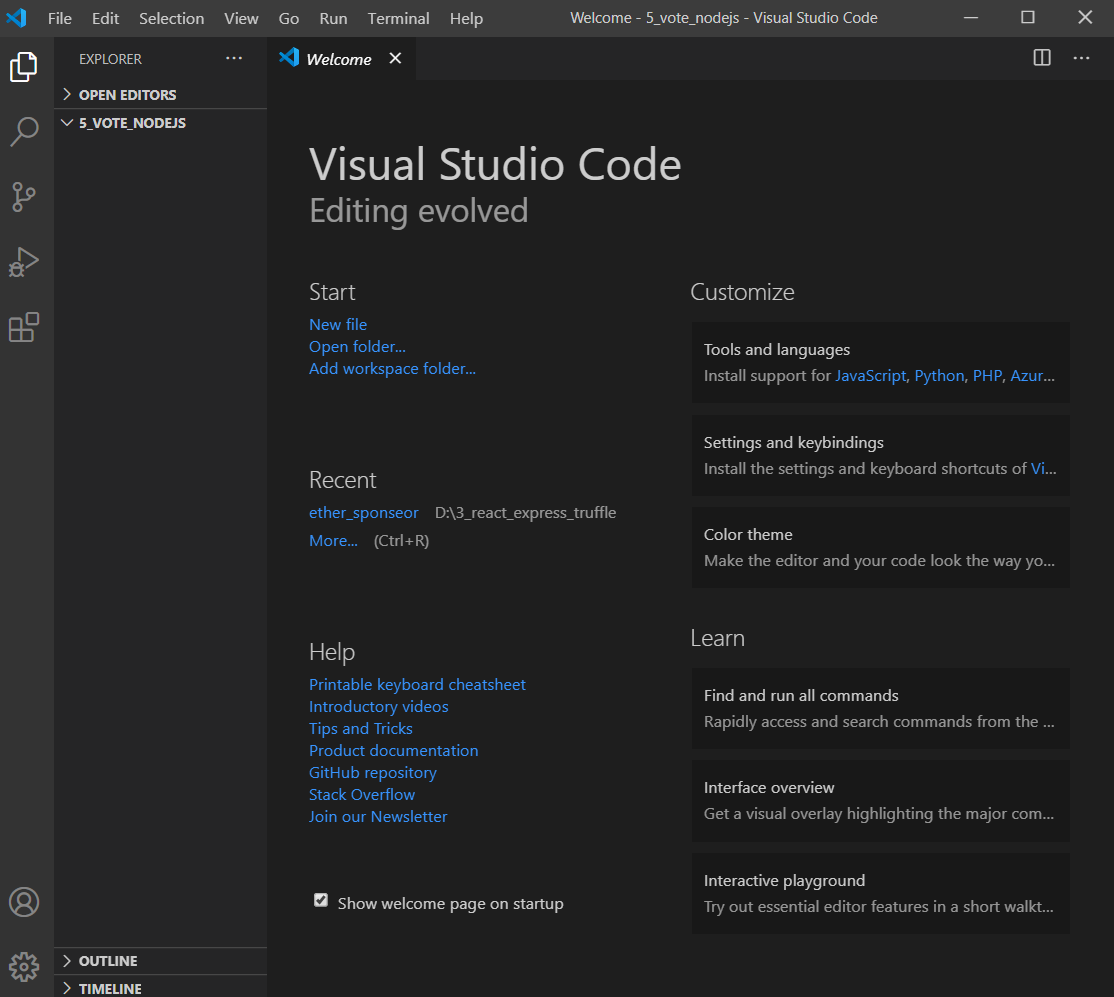Open the Manage gear icon
Image resolution: width=1114 pixels, height=997 pixels.
24,966
